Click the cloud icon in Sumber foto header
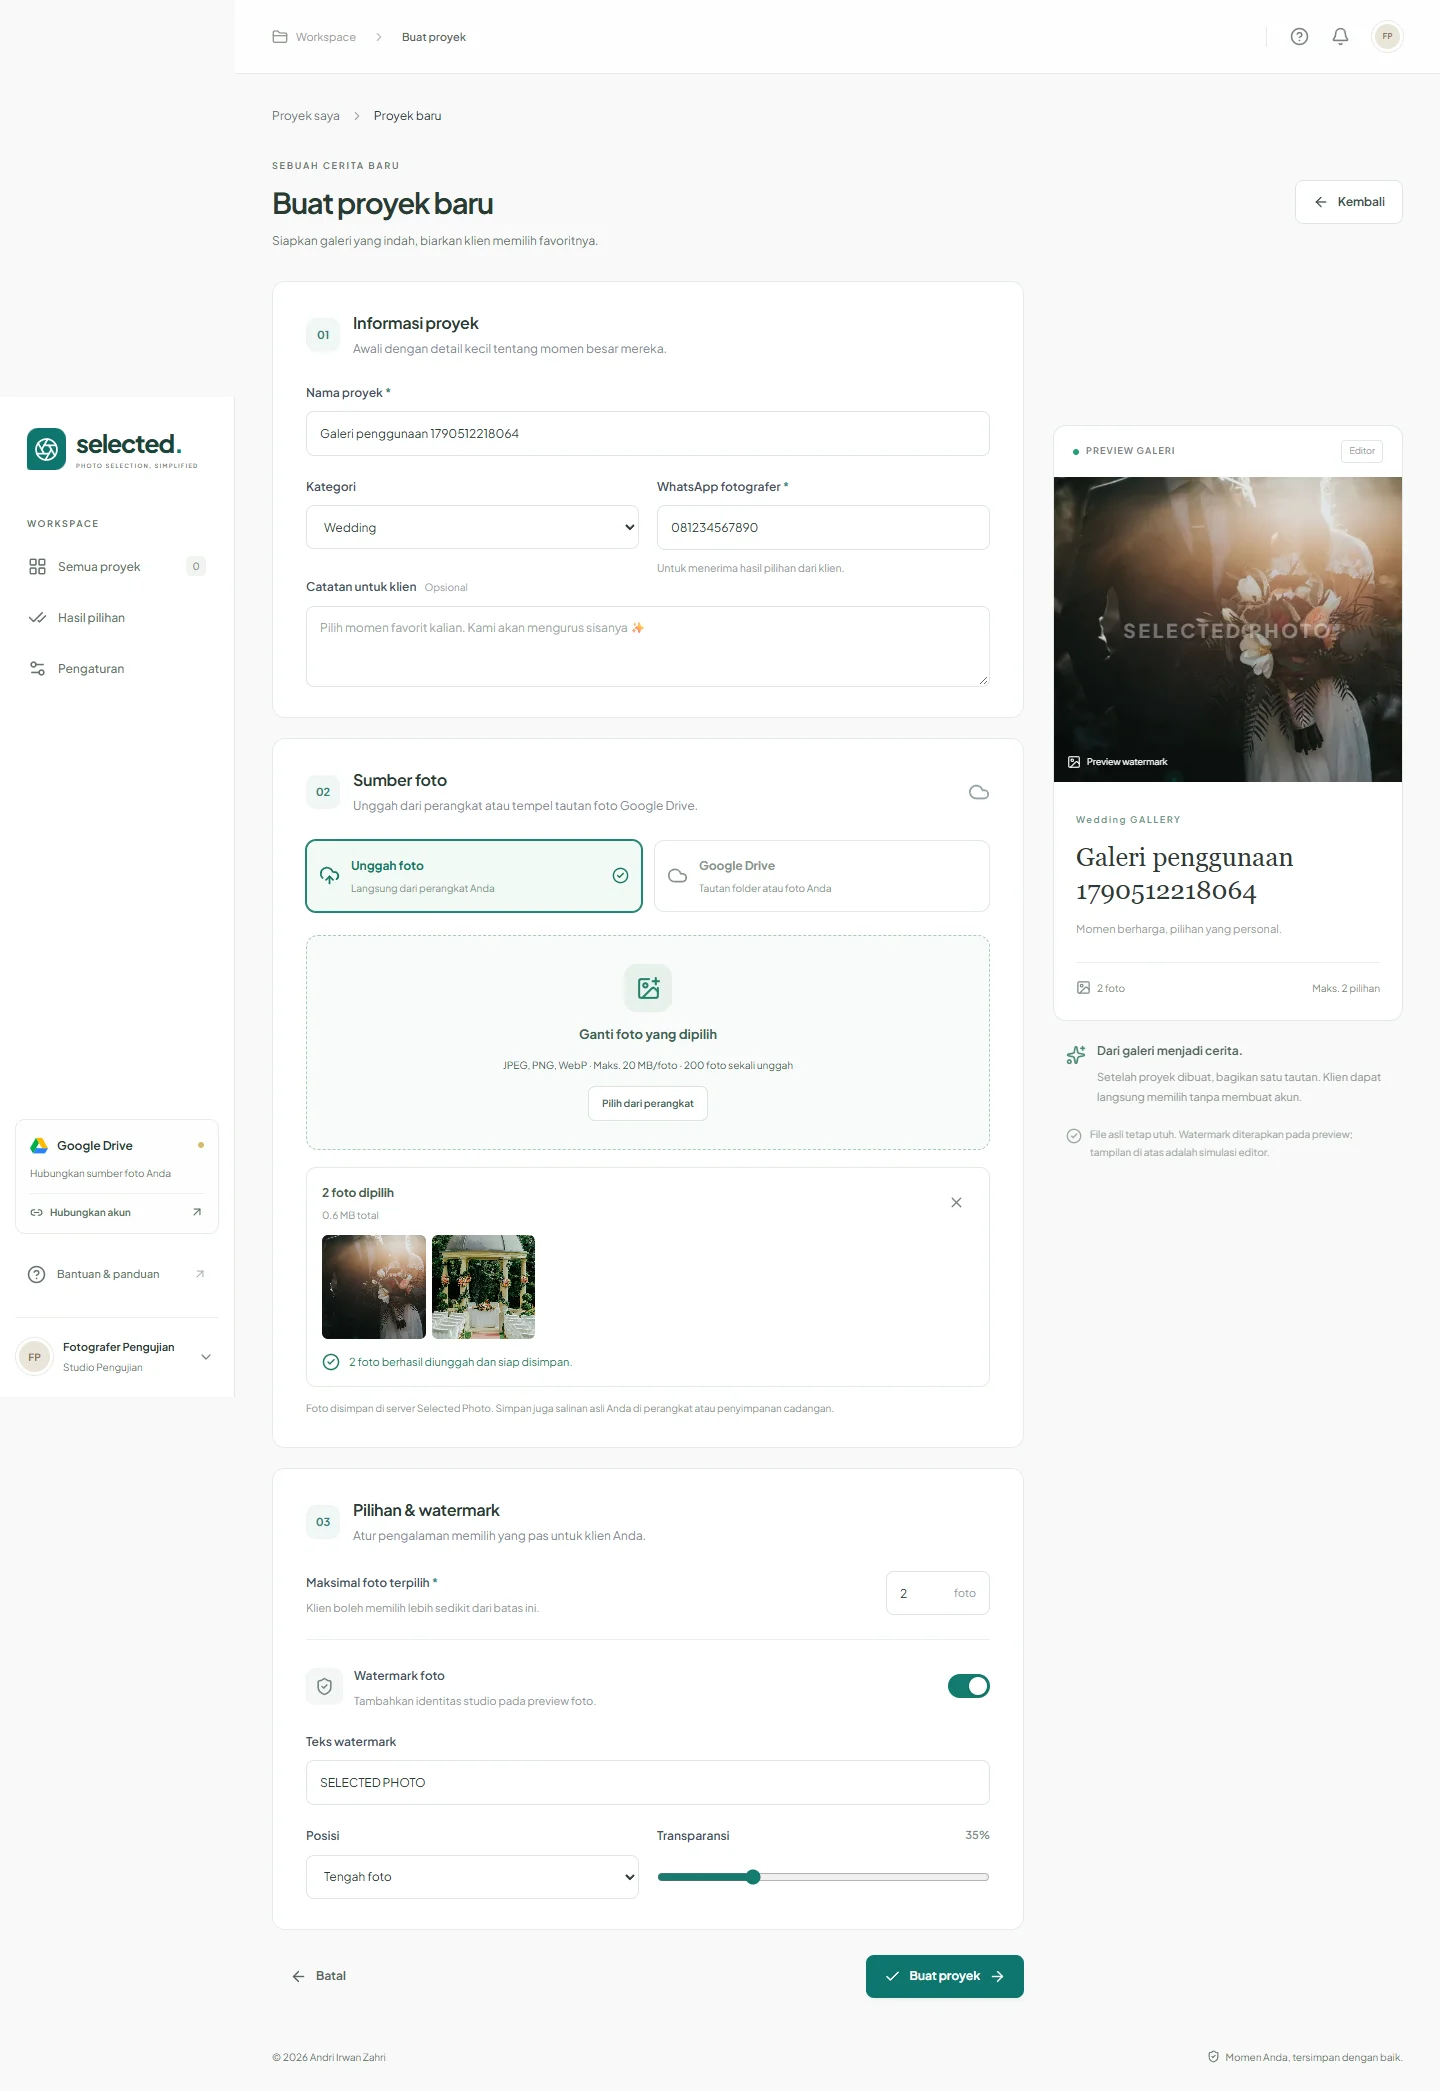1440x2091 pixels. click(979, 792)
